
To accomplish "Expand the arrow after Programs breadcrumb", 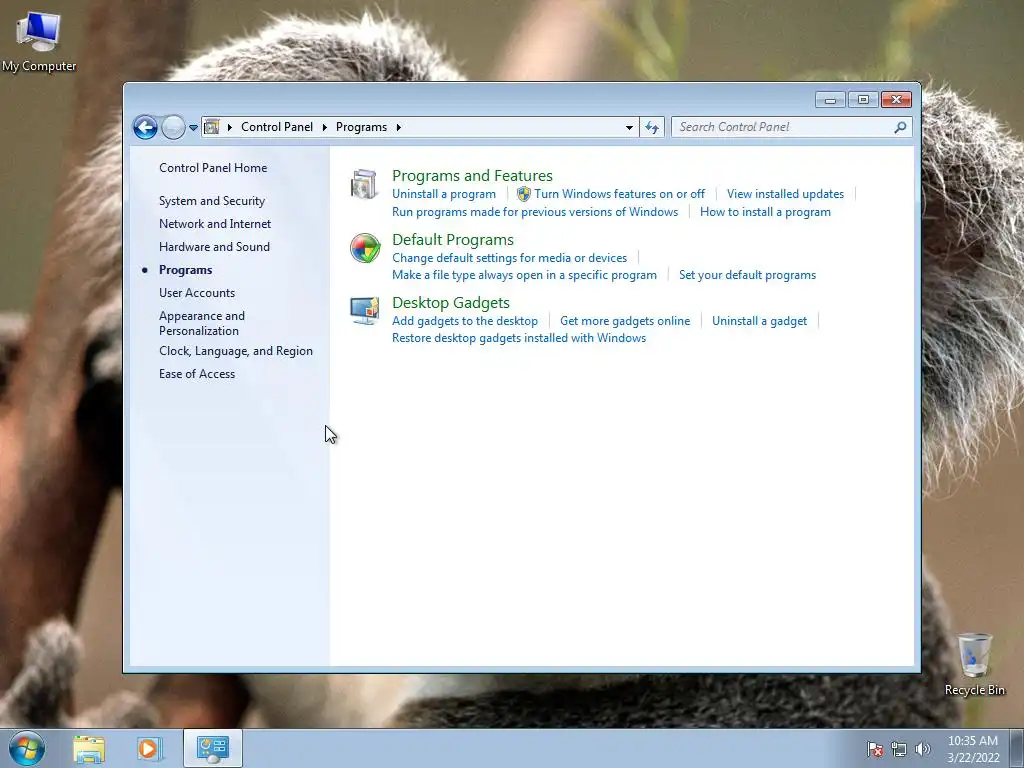I will pyautogui.click(x=398, y=127).
